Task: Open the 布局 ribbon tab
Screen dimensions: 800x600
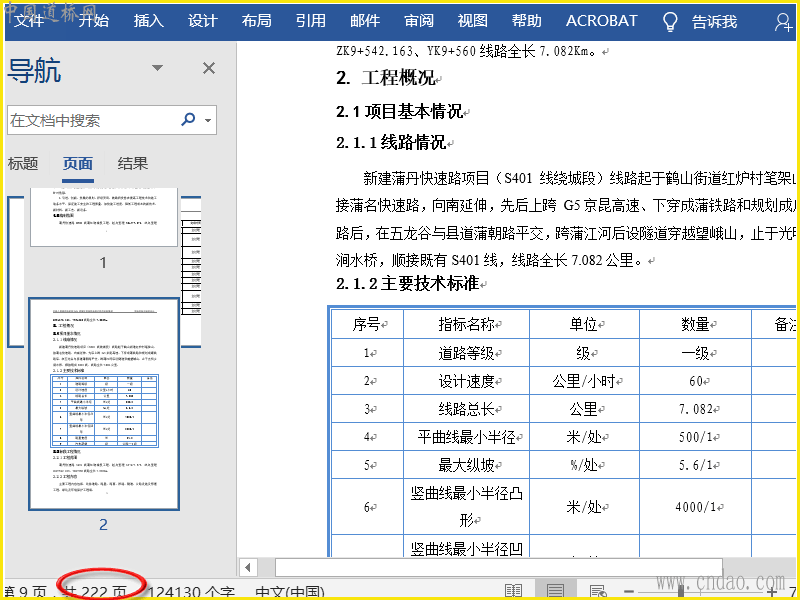Action: [256, 21]
